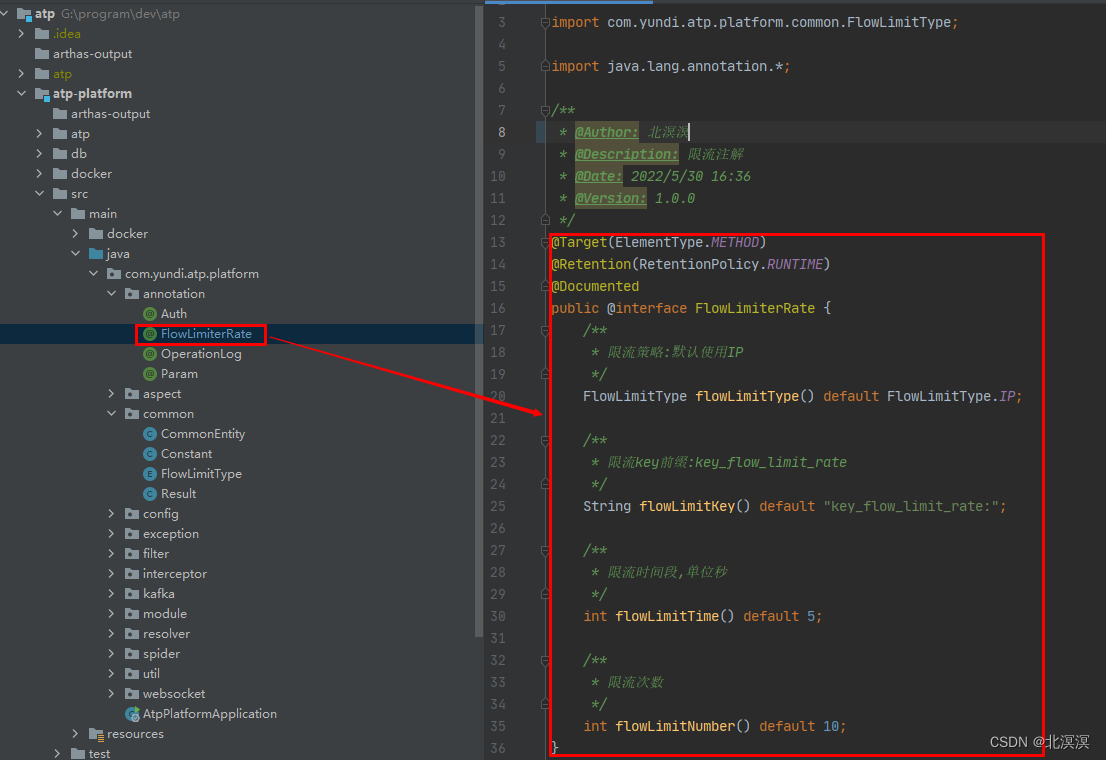Collapse the common package

(x=111, y=413)
